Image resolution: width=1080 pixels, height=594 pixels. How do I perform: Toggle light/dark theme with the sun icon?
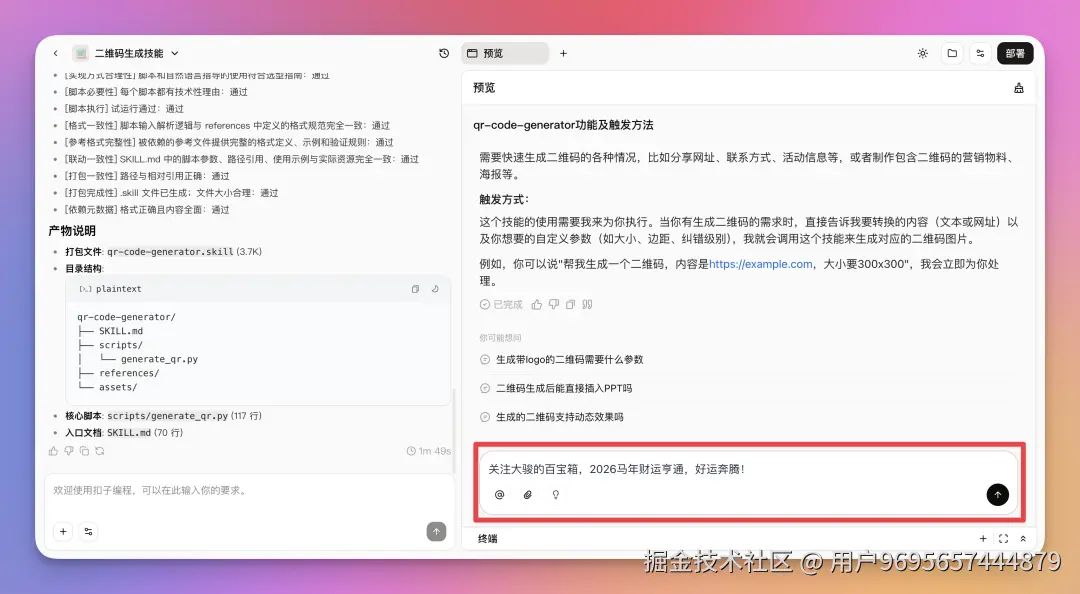click(922, 53)
